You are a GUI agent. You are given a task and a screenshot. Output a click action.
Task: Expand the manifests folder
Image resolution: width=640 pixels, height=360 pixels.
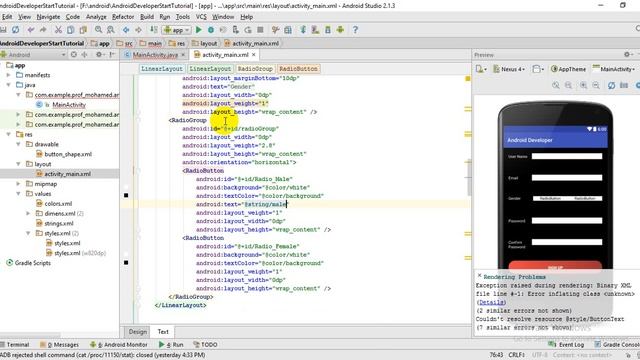coord(8,75)
